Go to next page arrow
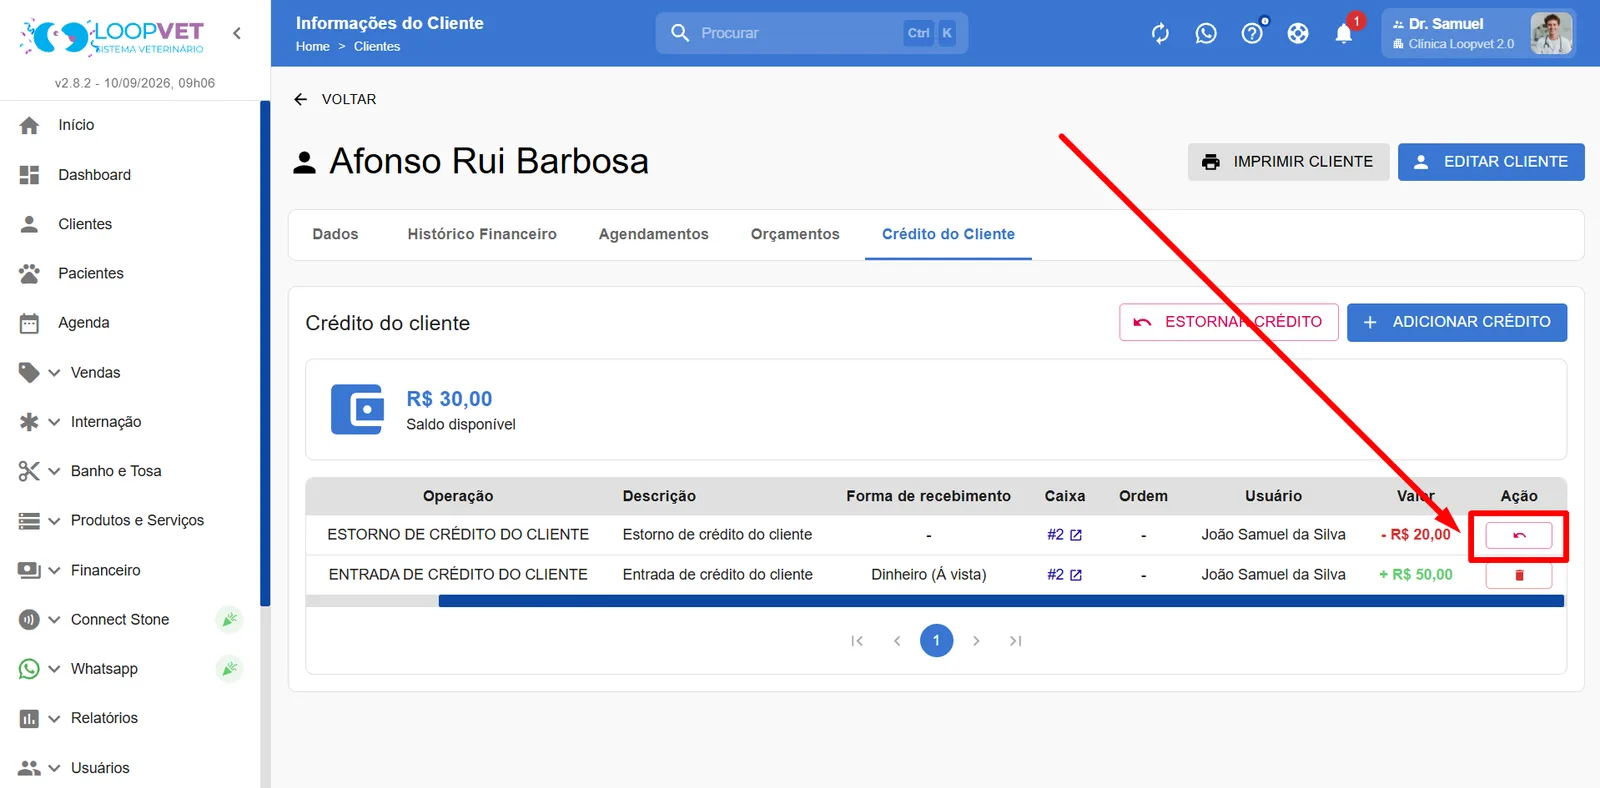This screenshot has width=1600, height=788. click(976, 641)
